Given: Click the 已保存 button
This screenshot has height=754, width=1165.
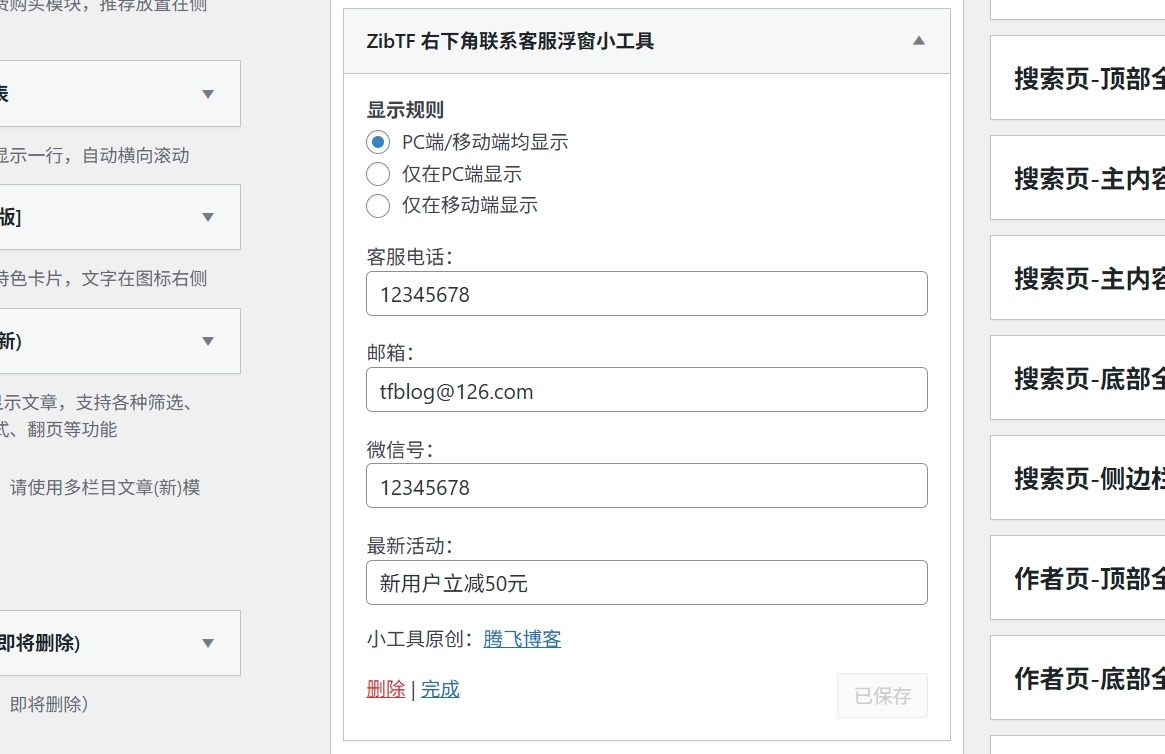Looking at the screenshot, I should (882, 695).
